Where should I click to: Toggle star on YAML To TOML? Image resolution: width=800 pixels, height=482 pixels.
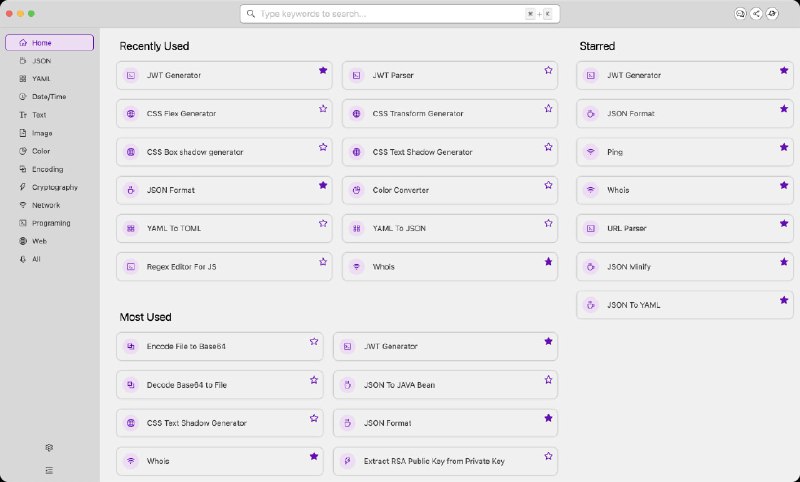pyautogui.click(x=323, y=224)
